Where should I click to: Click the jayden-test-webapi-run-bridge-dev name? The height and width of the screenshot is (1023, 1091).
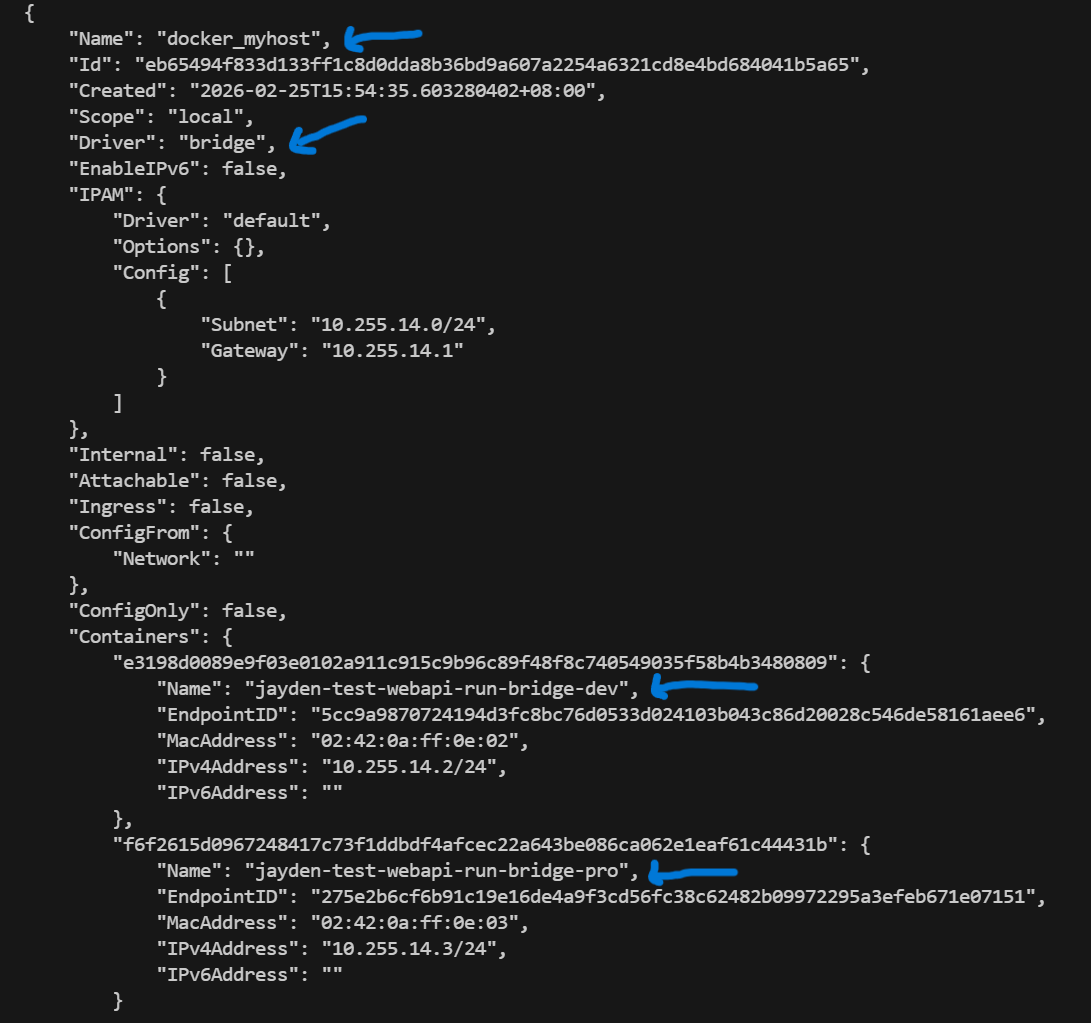[x=436, y=689]
